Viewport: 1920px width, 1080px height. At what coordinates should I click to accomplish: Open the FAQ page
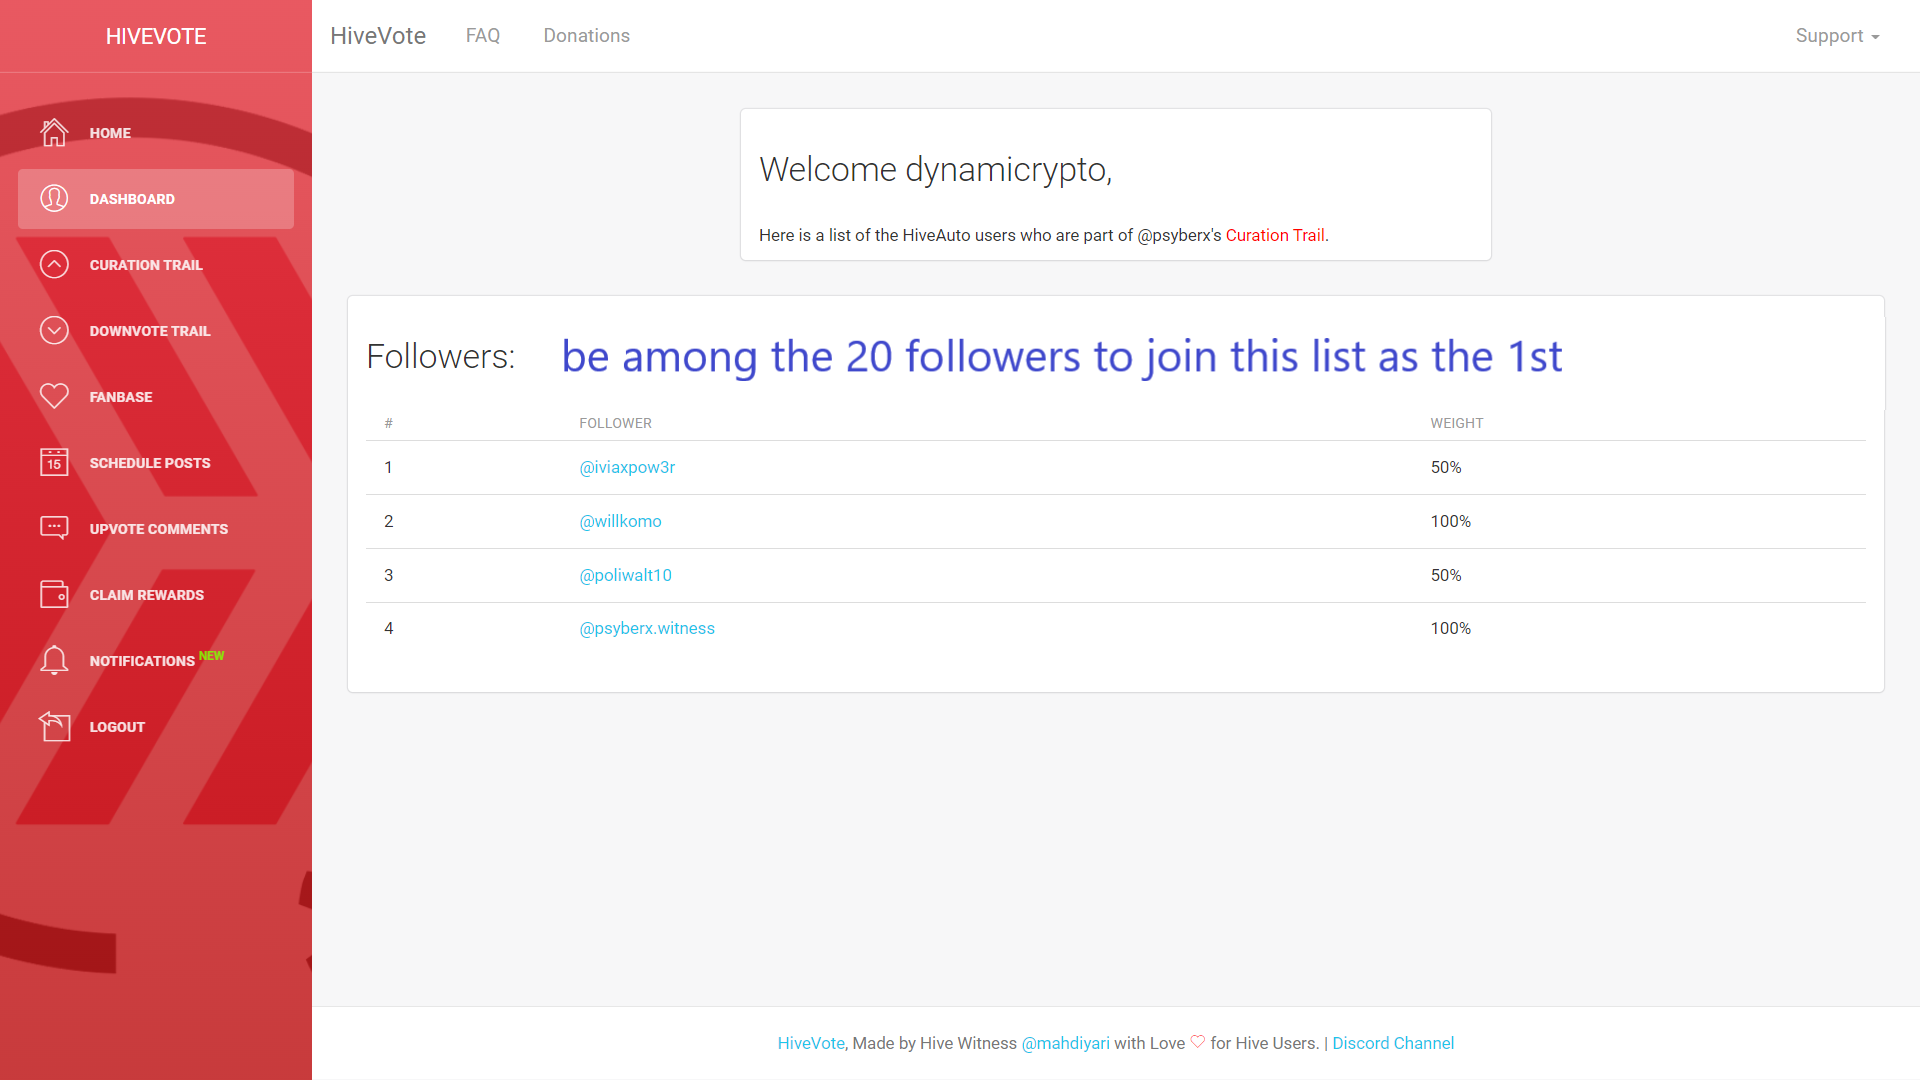click(483, 36)
